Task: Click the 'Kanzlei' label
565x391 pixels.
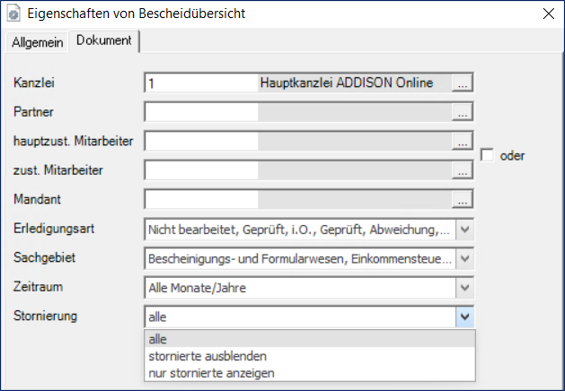Action: tap(34, 83)
